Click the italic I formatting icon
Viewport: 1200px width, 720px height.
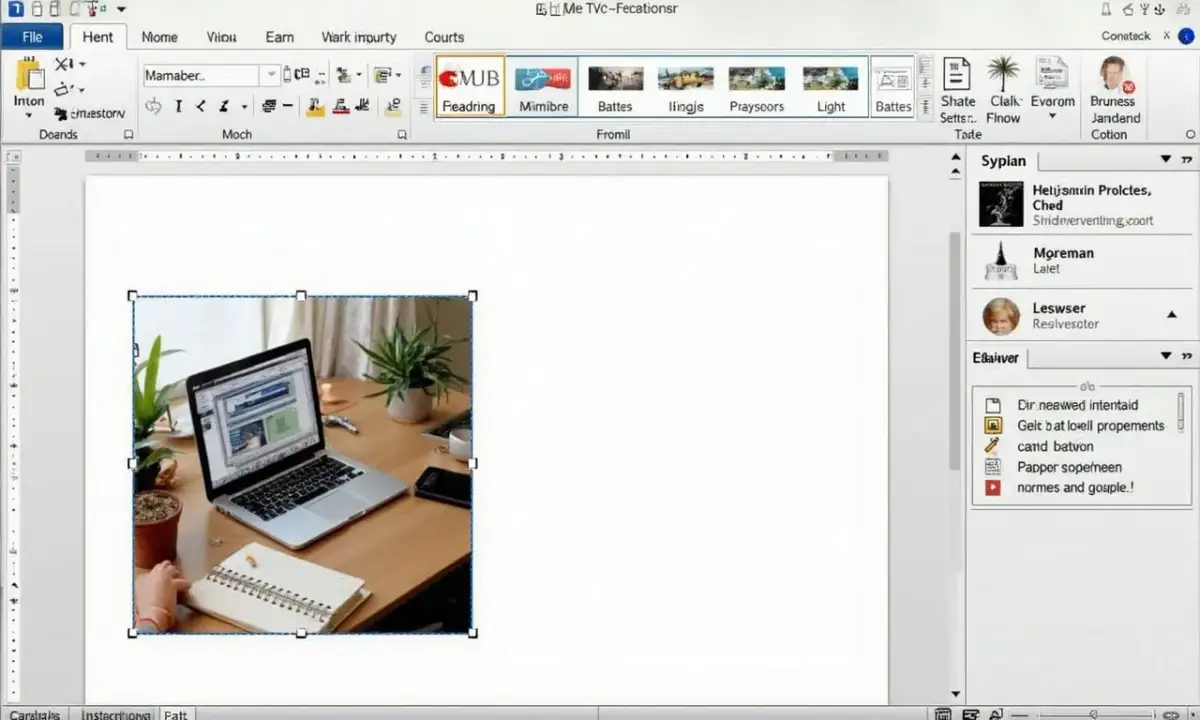click(x=178, y=106)
